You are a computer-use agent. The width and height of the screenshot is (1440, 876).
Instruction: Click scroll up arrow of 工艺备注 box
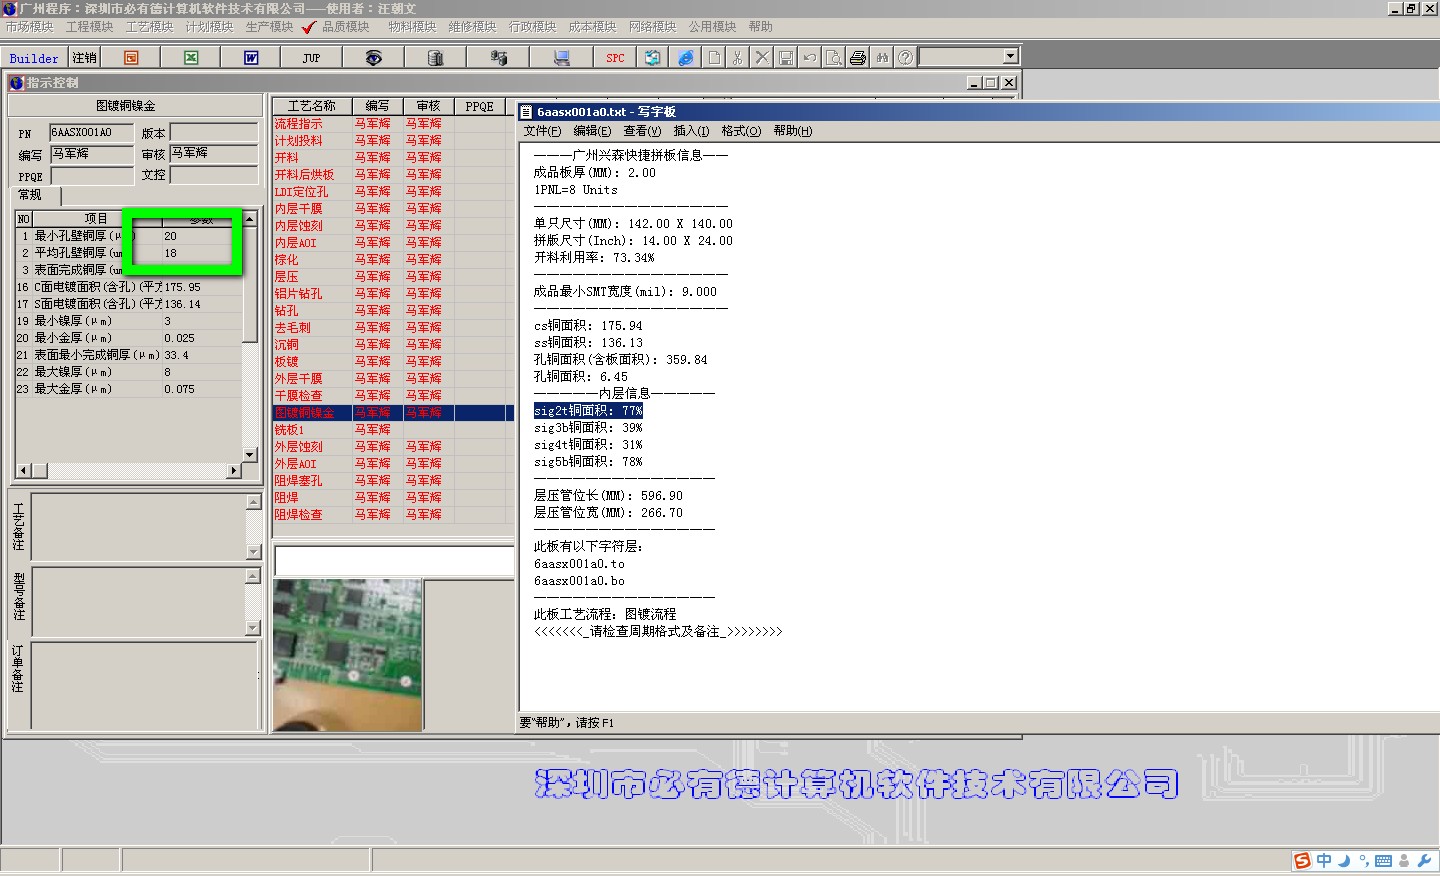[253, 501]
